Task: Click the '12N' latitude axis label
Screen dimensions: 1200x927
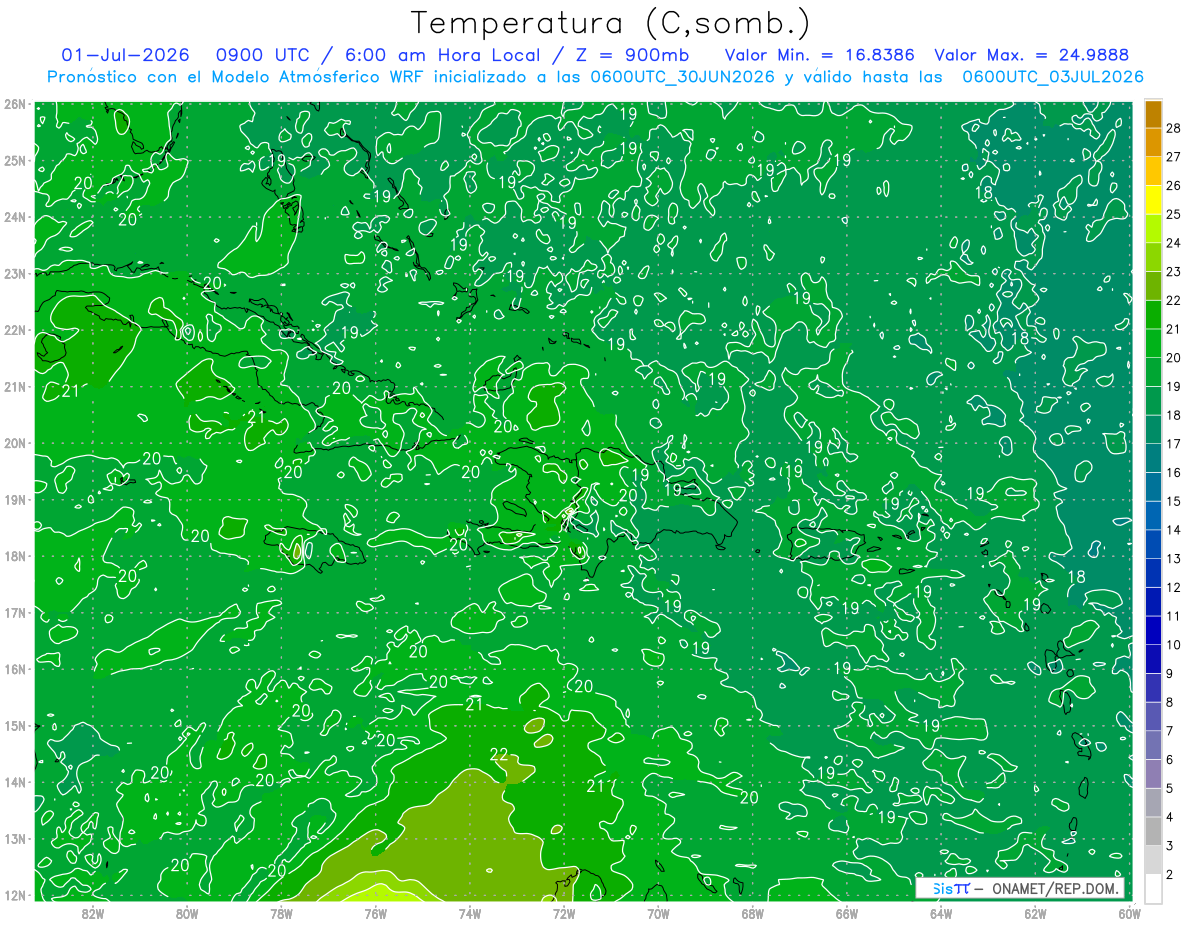Action: (16, 895)
